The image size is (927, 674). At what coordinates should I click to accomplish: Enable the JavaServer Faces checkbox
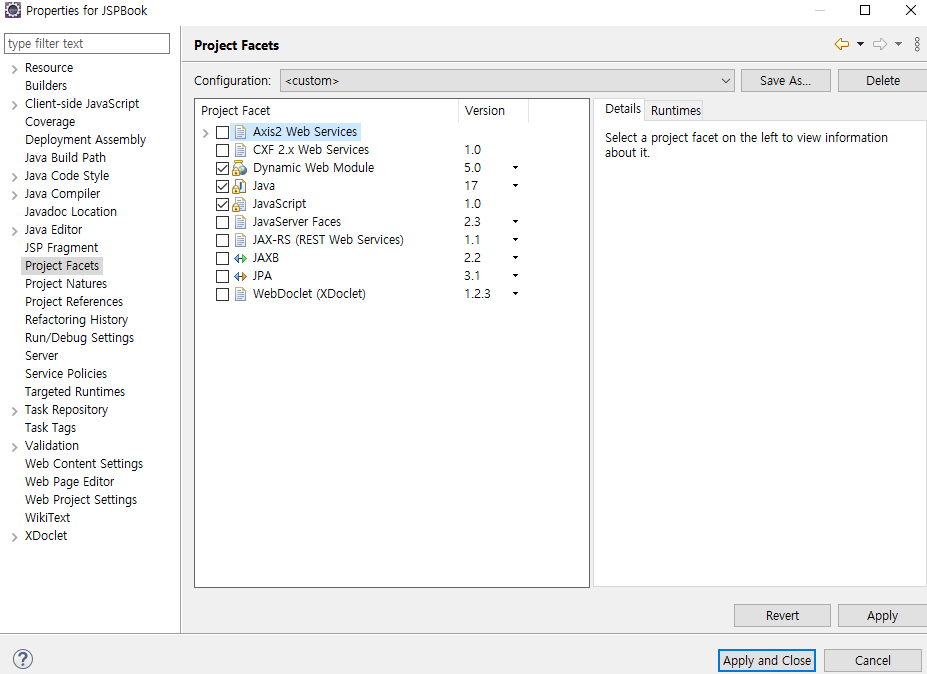pos(222,222)
